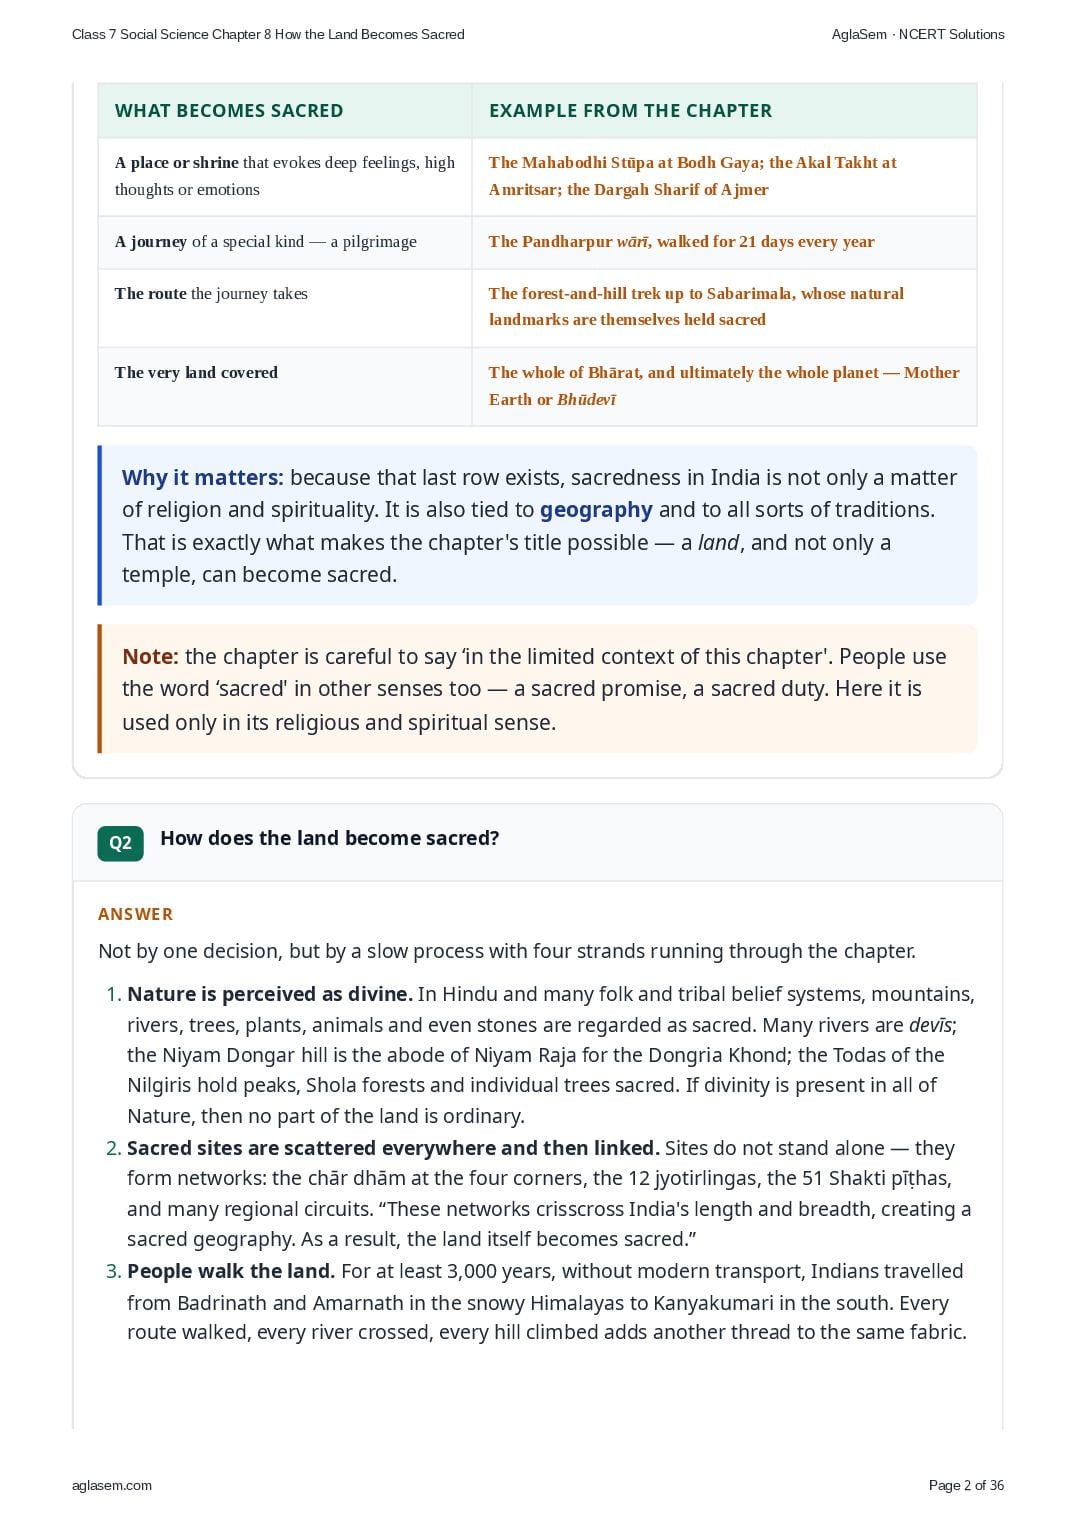The image size is (1076, 1522).
Task: Click the 'Mother Earth or Bhūdevī' cell
Action: [724, 386]
